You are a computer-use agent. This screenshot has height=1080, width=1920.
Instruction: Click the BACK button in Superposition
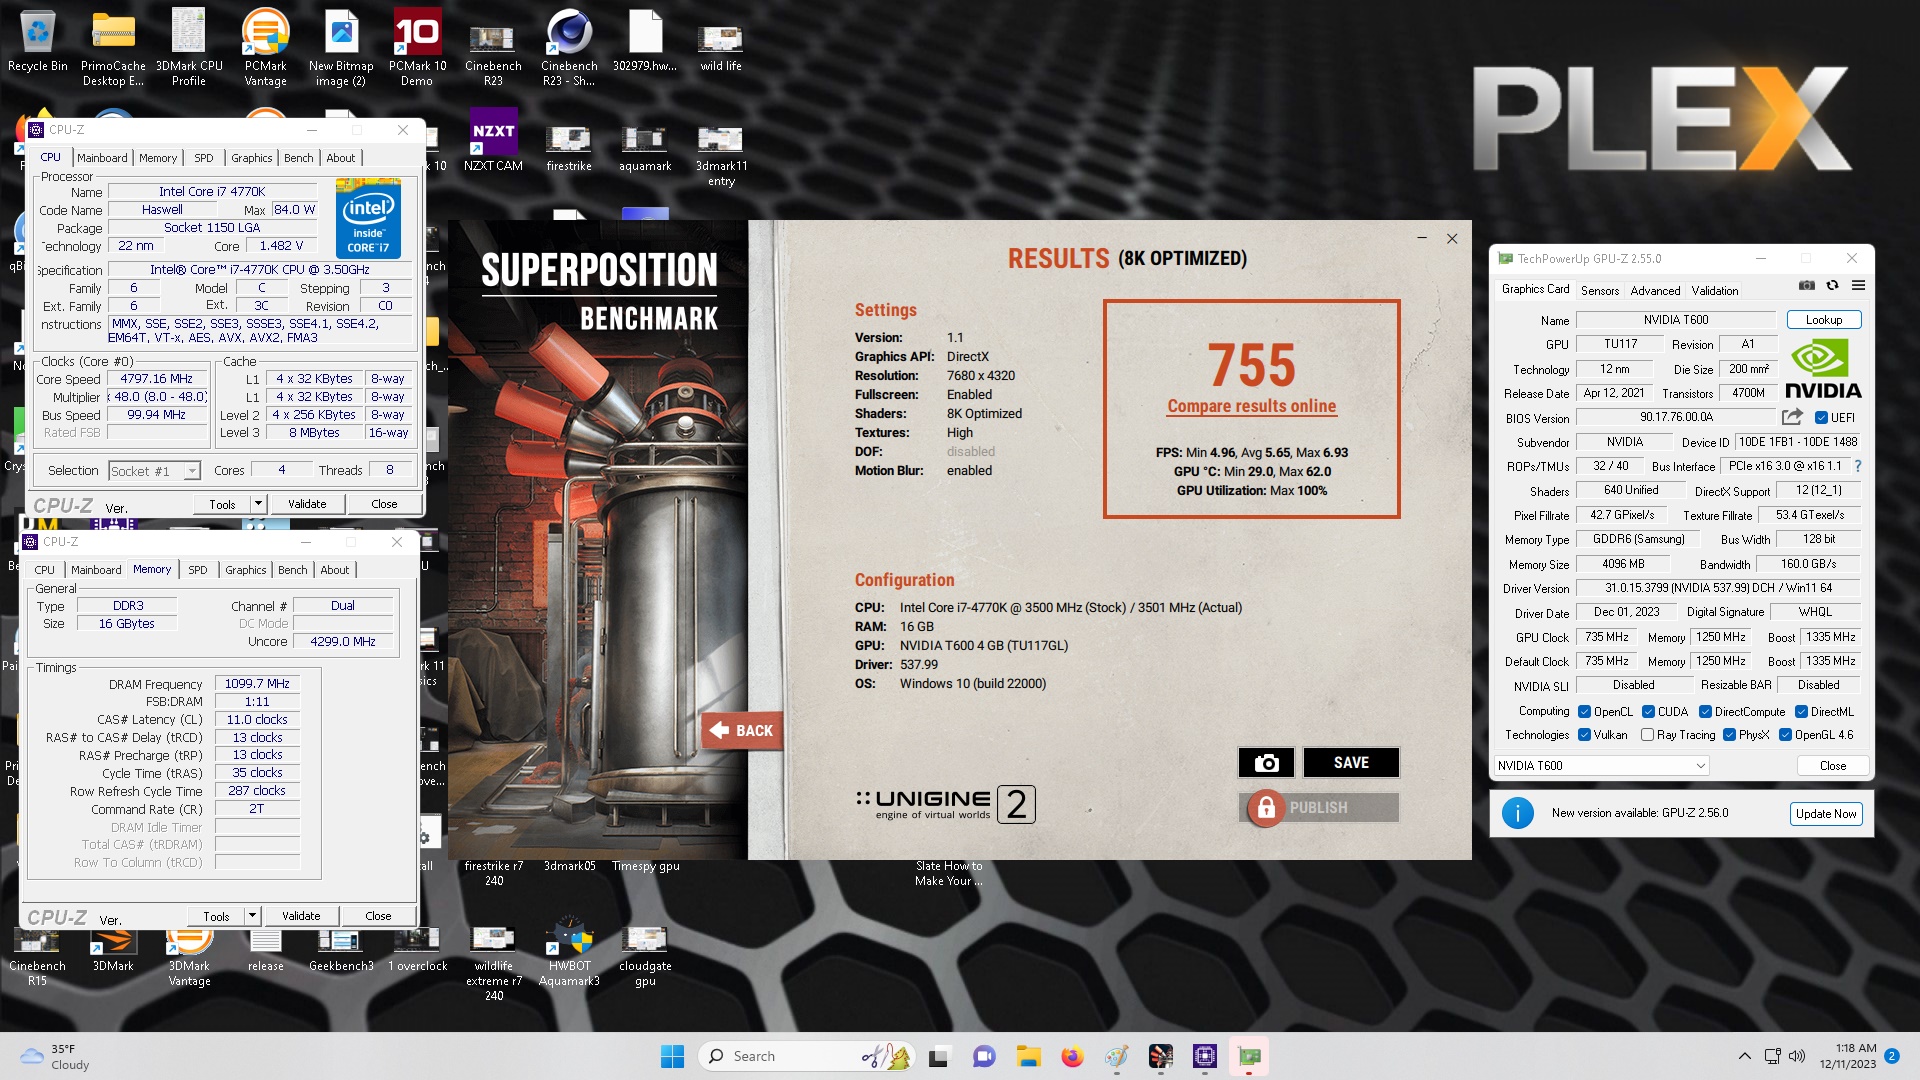click(742, 731)
